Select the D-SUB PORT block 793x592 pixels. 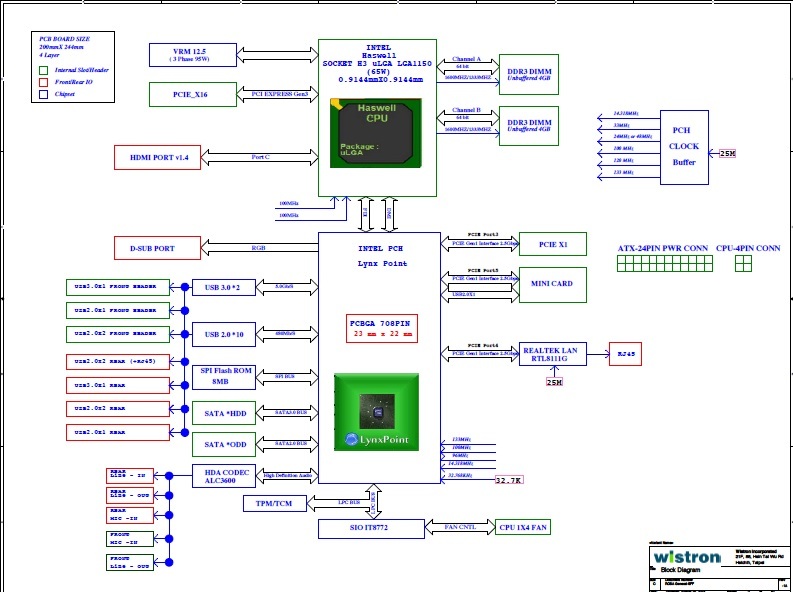tap(157, 248)
